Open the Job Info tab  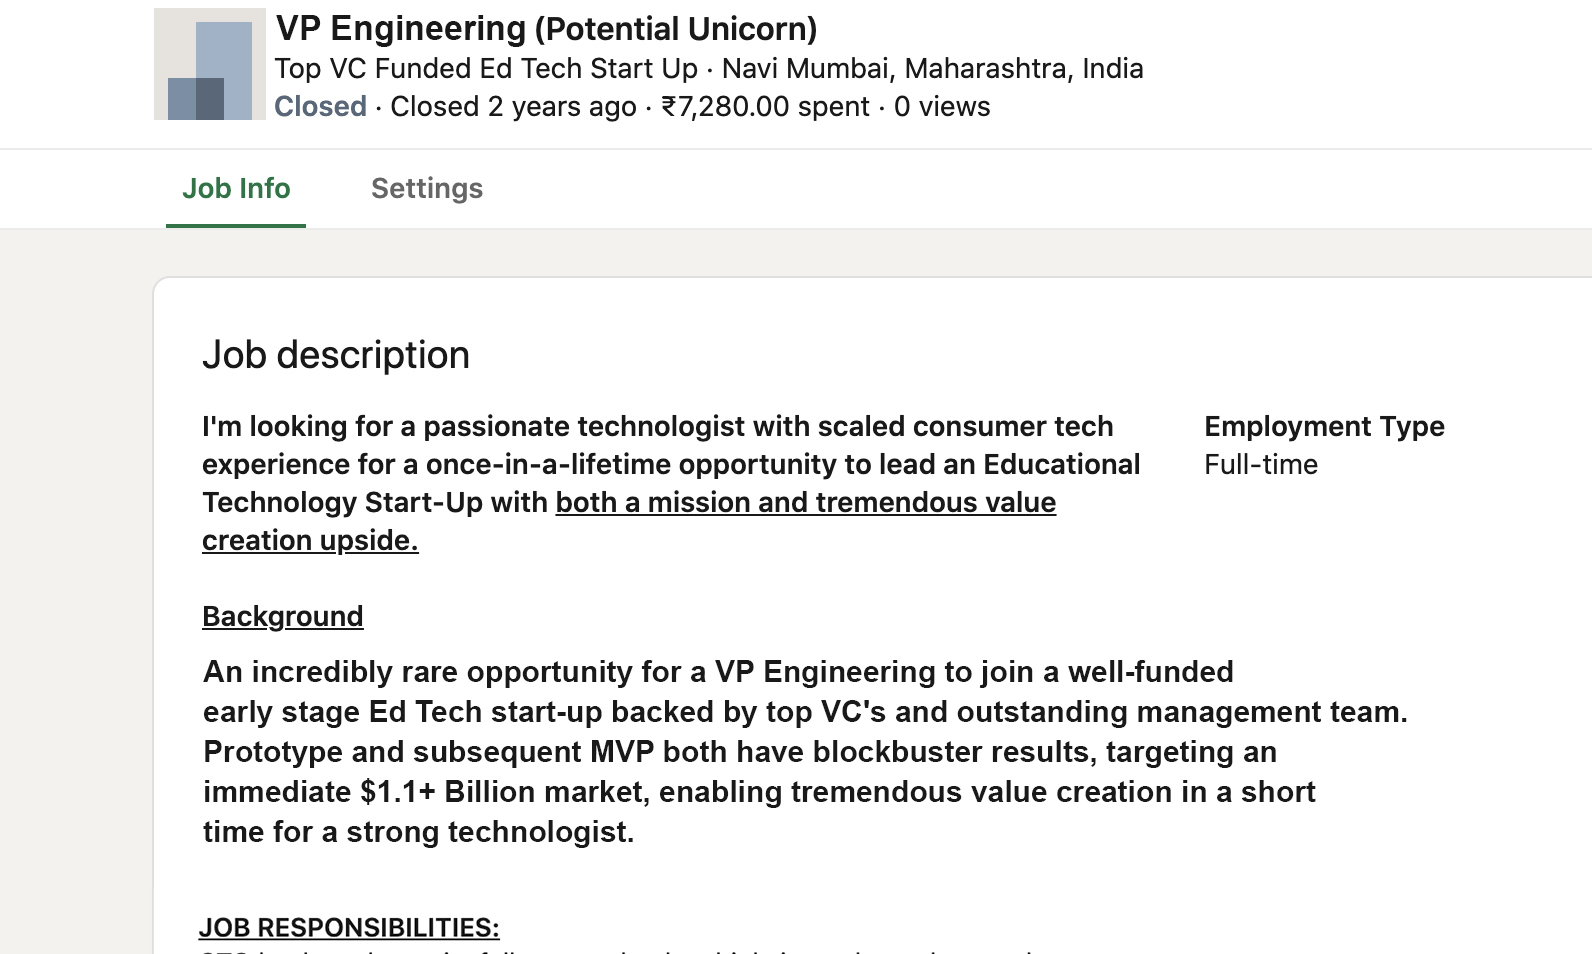tap(236, 188)
